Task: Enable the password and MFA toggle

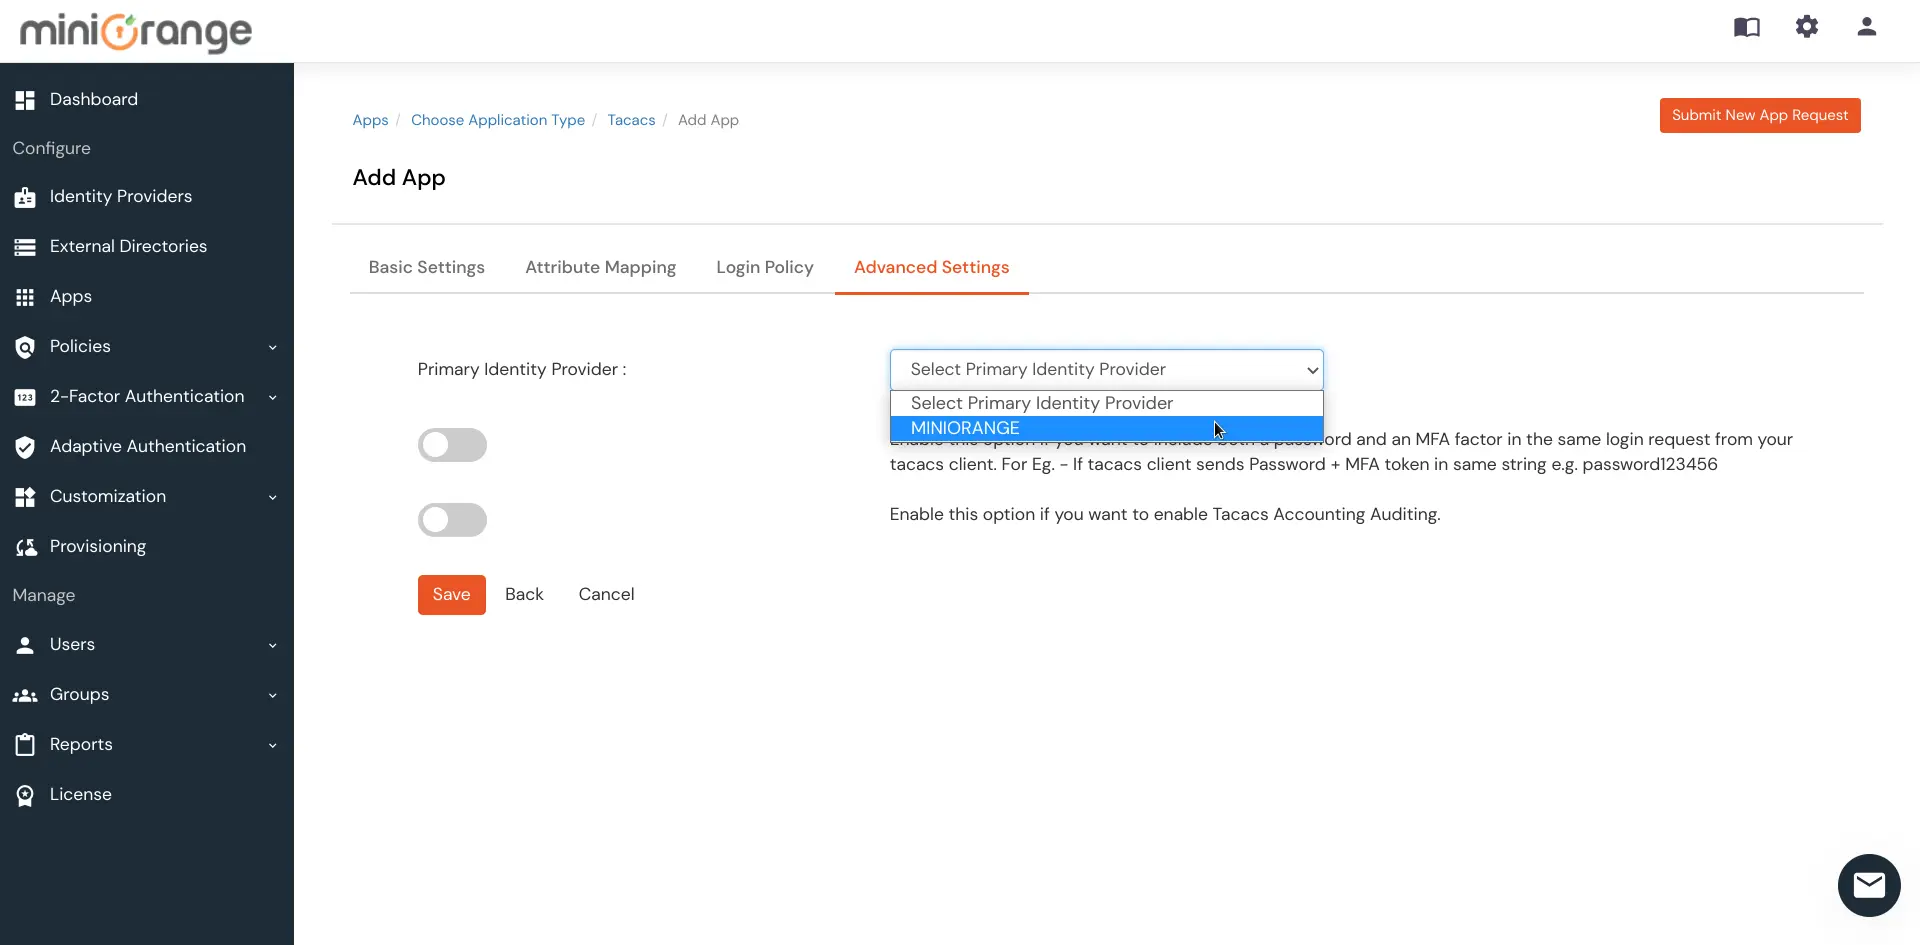Action: coord(452,445)
